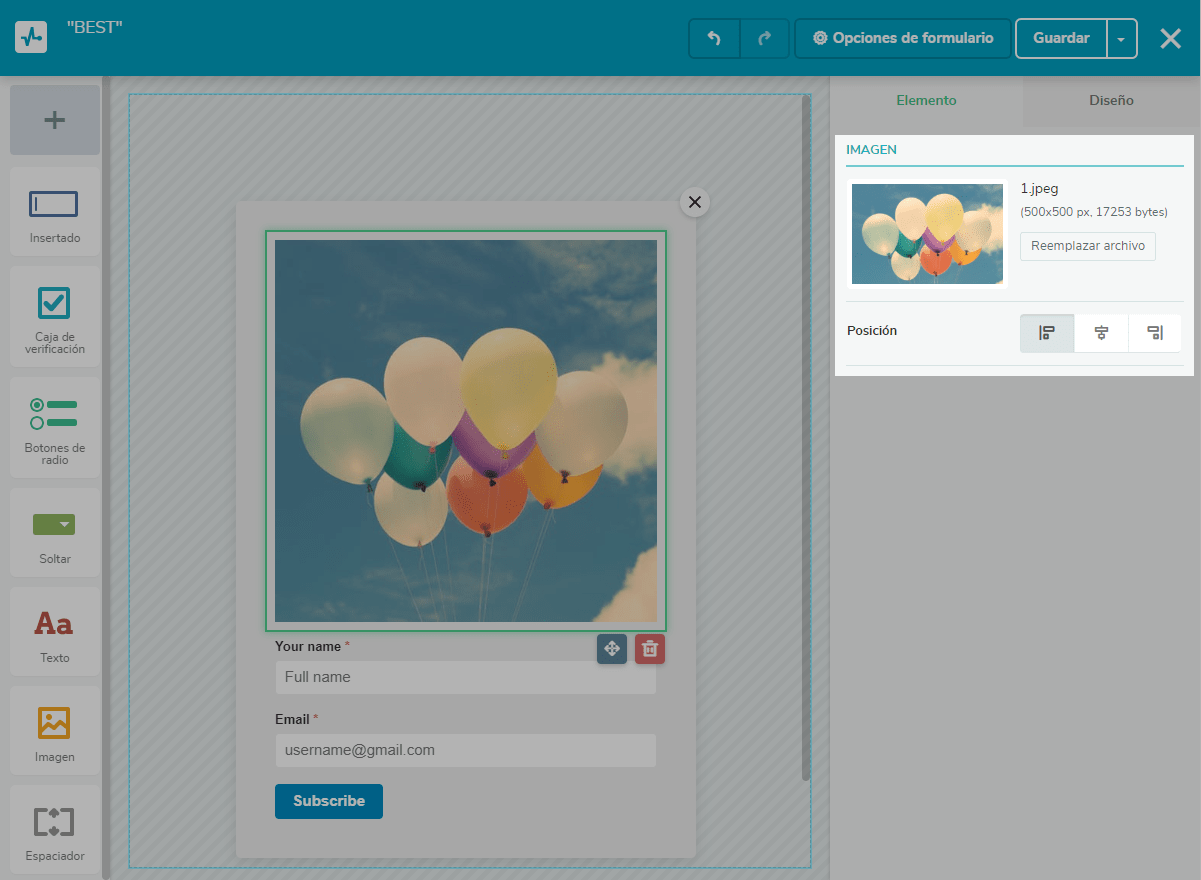Add an Espaciador element

click(x=54, y=829)
